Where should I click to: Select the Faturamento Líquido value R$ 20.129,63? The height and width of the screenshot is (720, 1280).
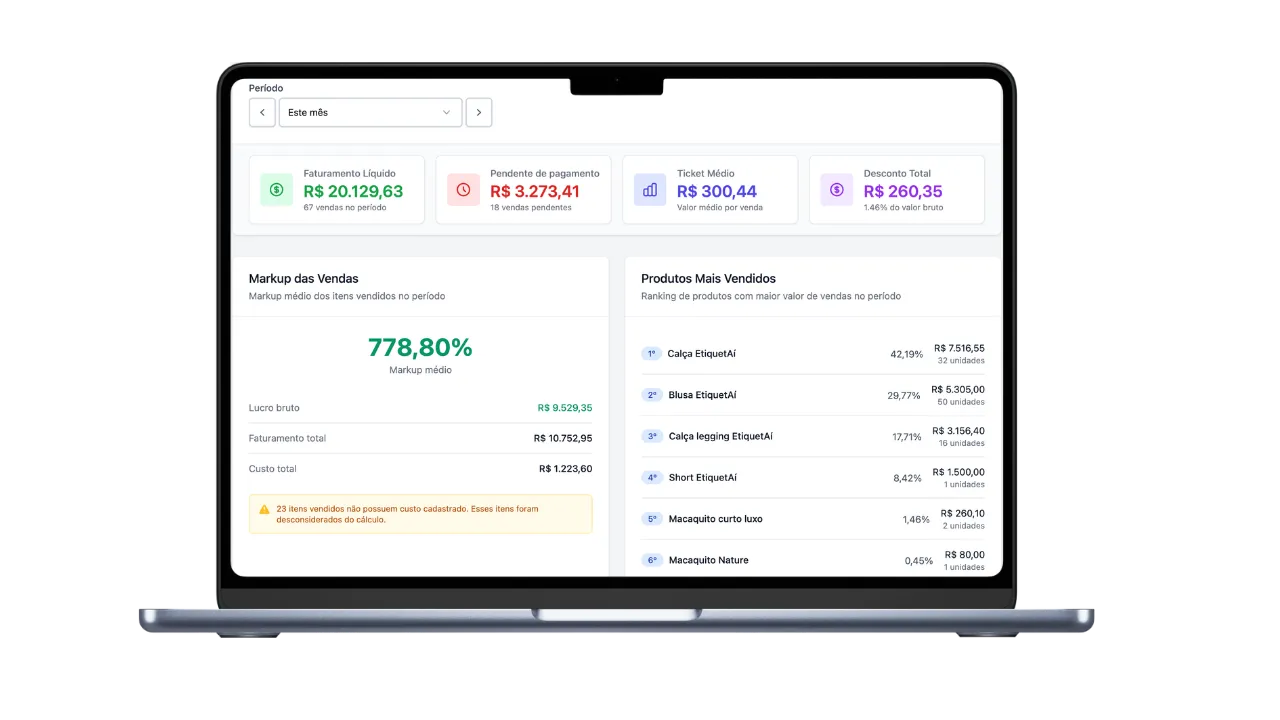[353, 191]
